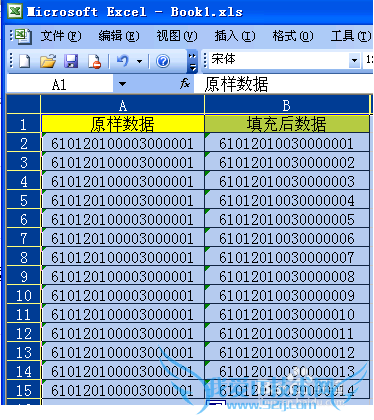Image resolution: width=374 pixels, height=420 pixels.
Task: Open the toolbar options overflow arrow
Action: [192, 62]
